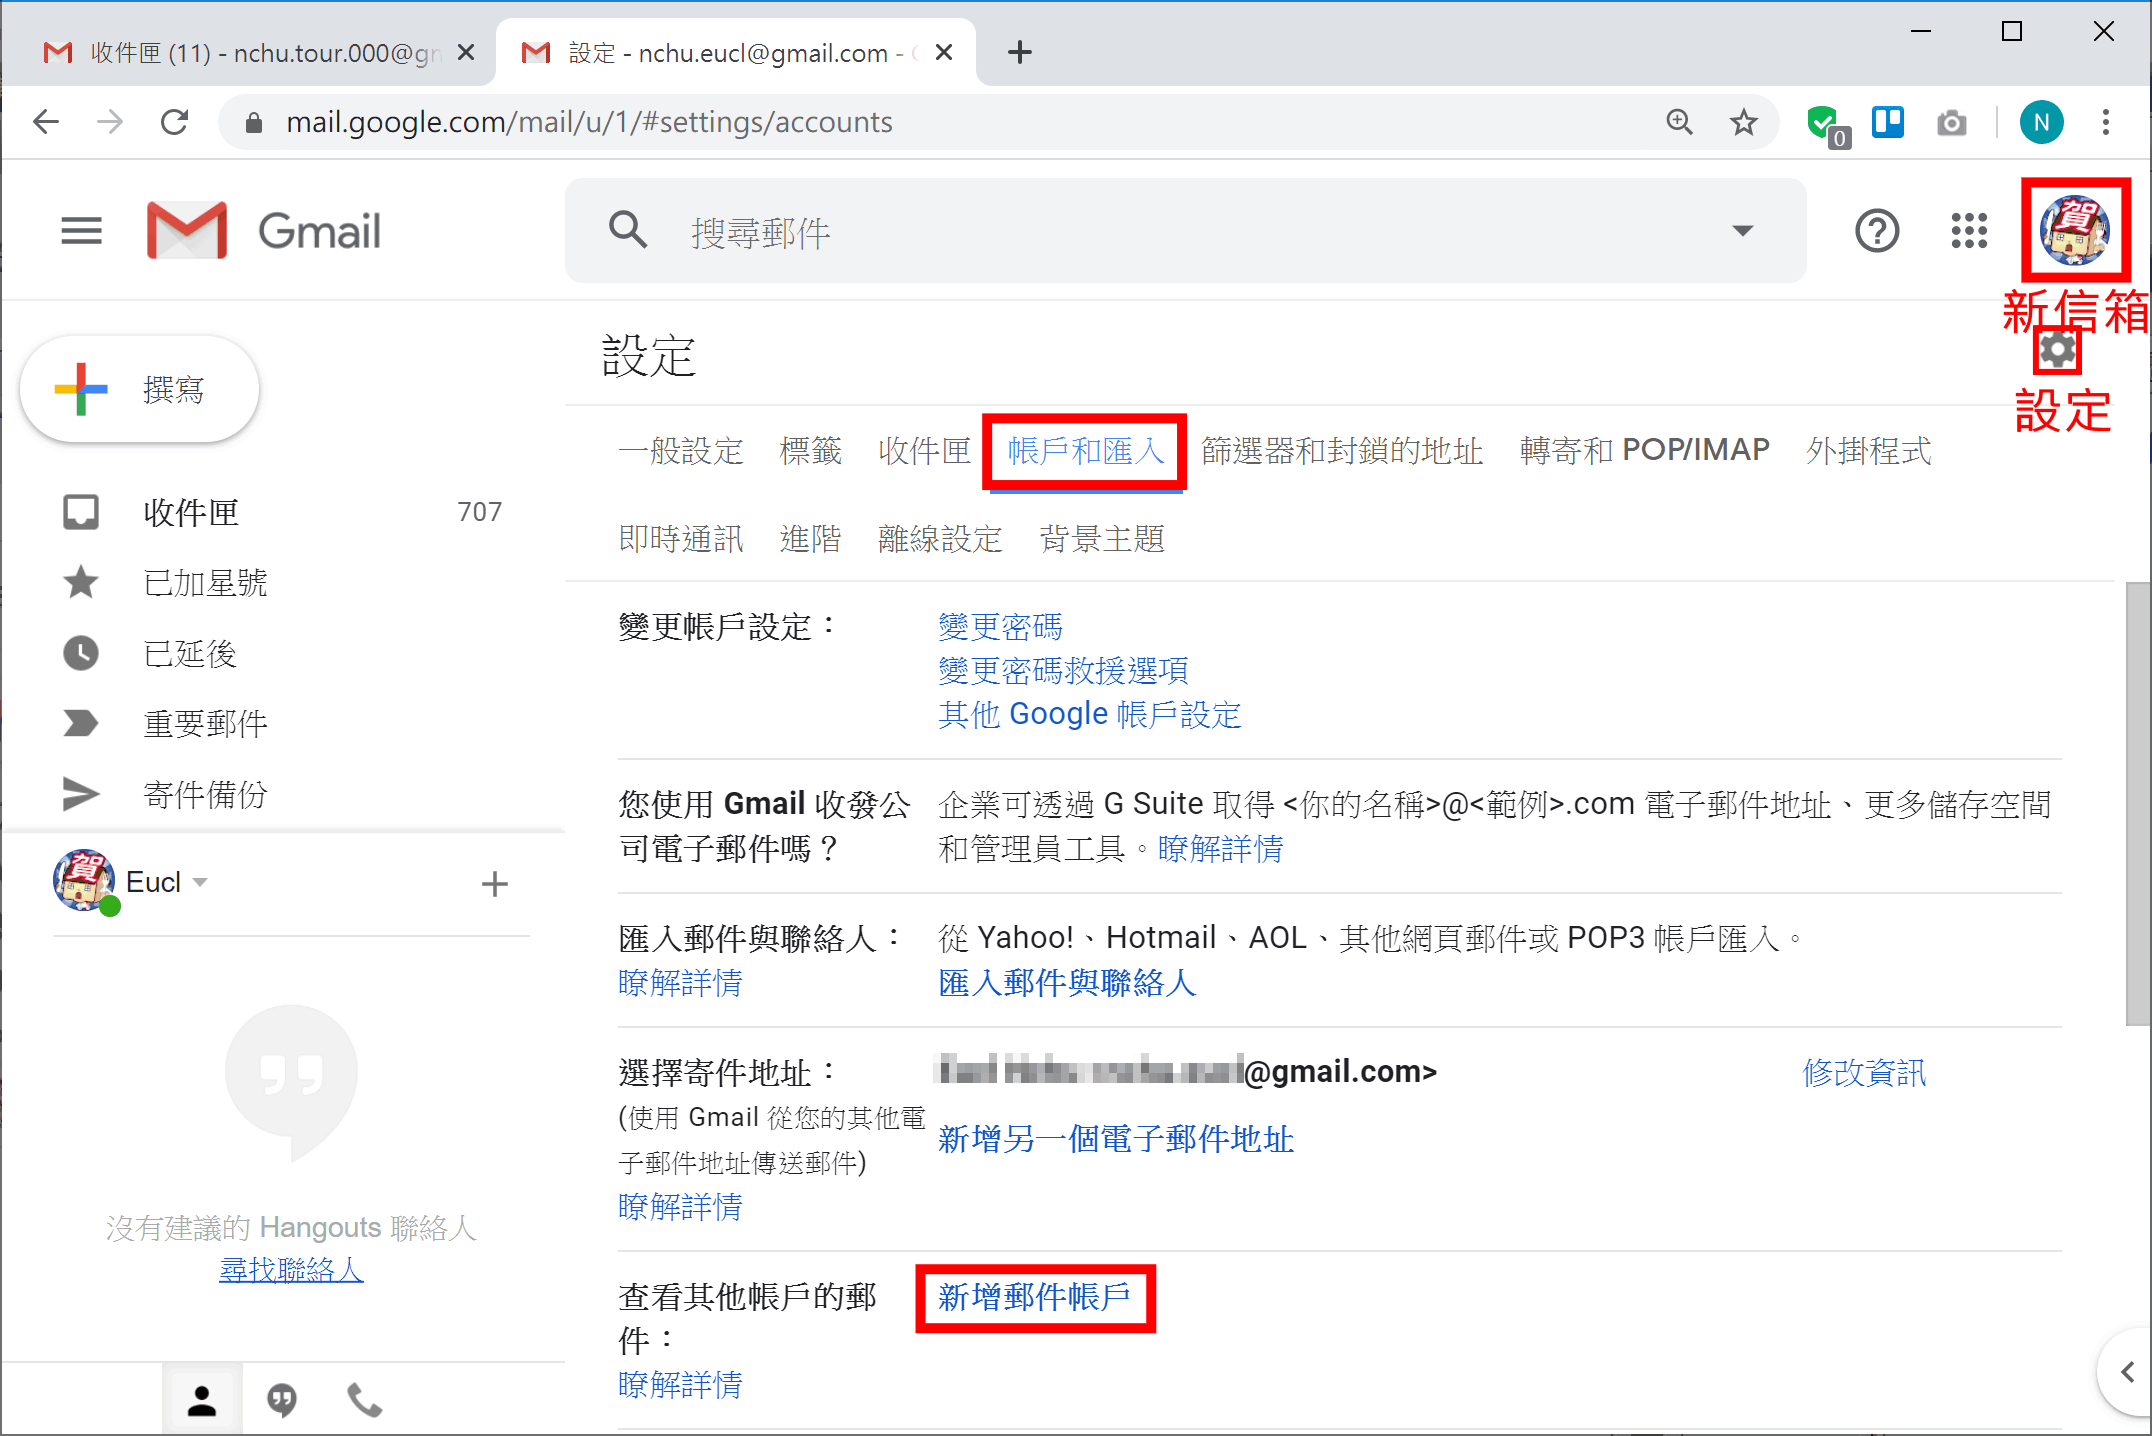Switch to the 篩選器和封鎖的地址 tab
Screen dimensions: 2152x1436
pos(1342,451)
